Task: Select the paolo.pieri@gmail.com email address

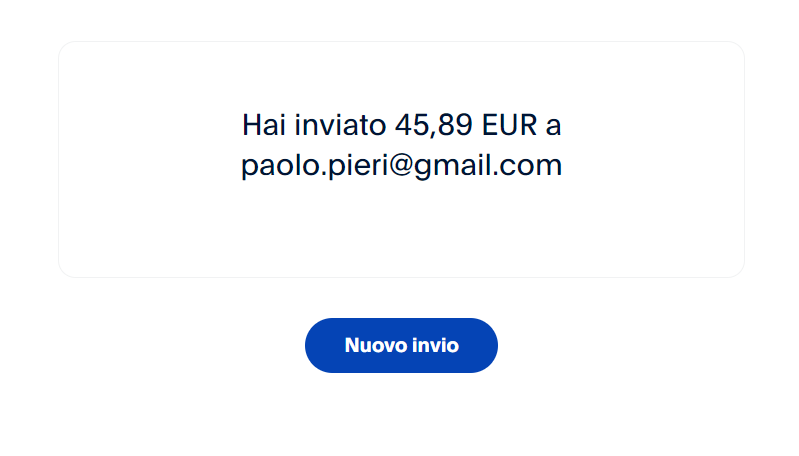Action: tap(402, 166)
